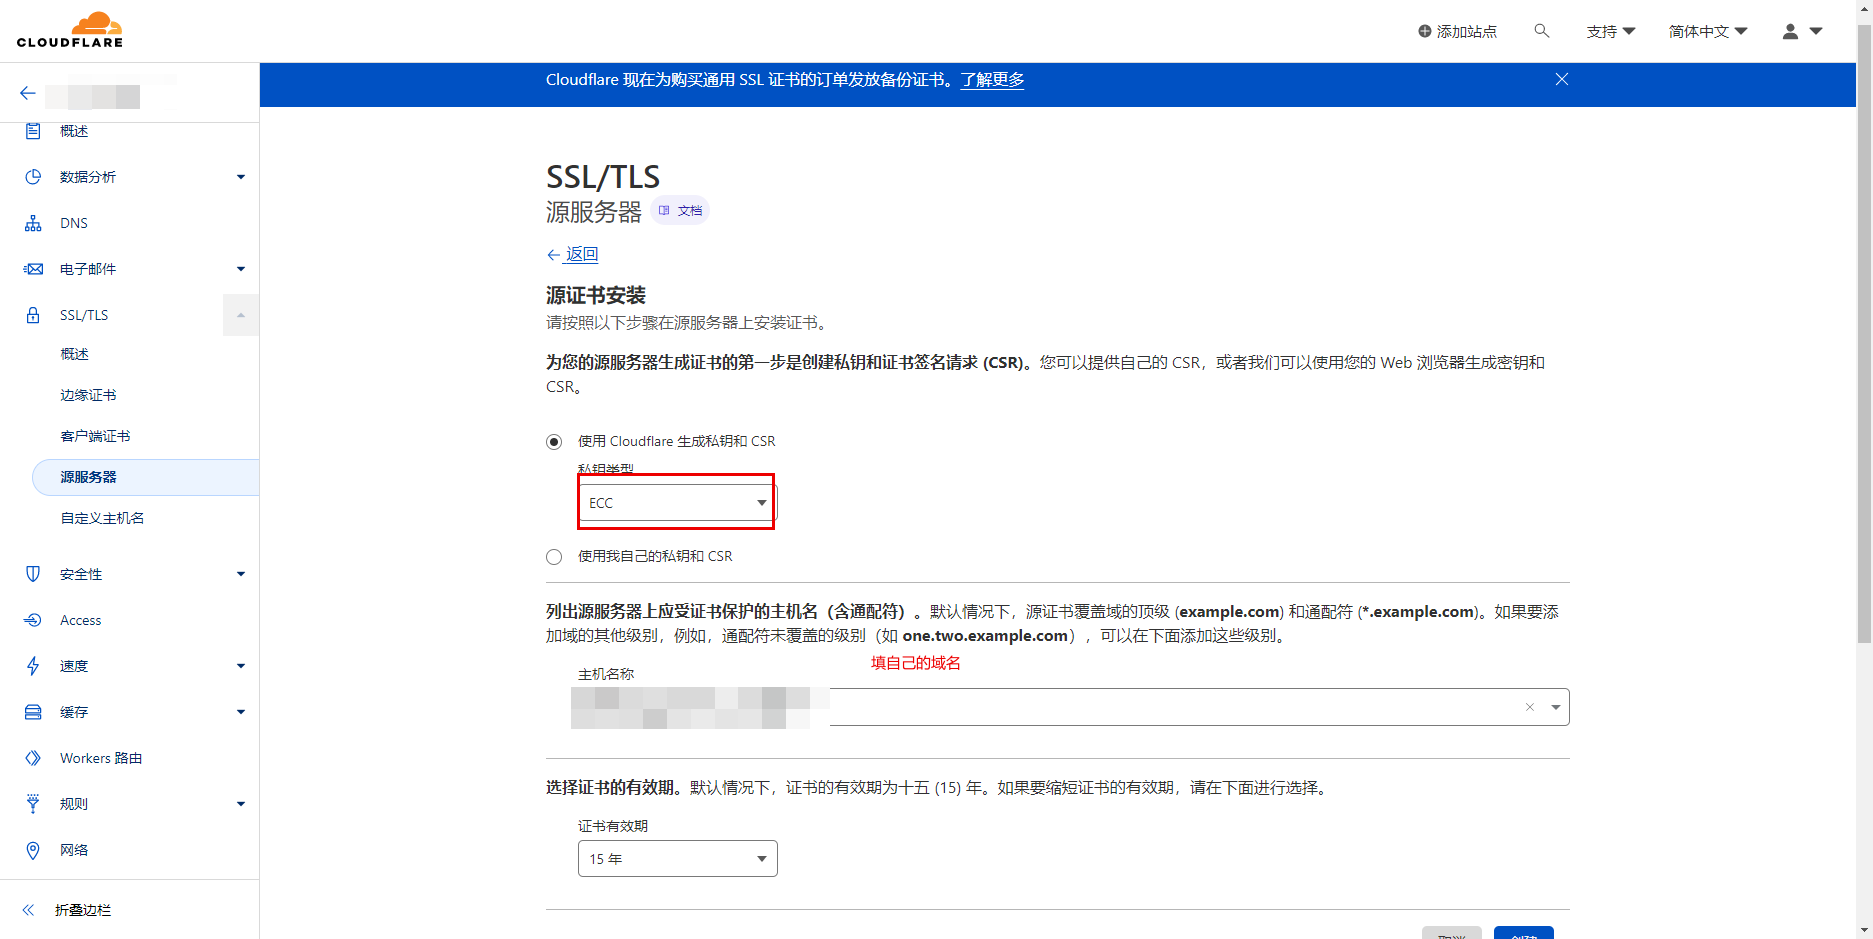Image resolution: width=1873 pixels, height=939 pixels.
Task: Click the 电子邮件 envelope icon
Action: pyautogui.click(x=33, y=269)
